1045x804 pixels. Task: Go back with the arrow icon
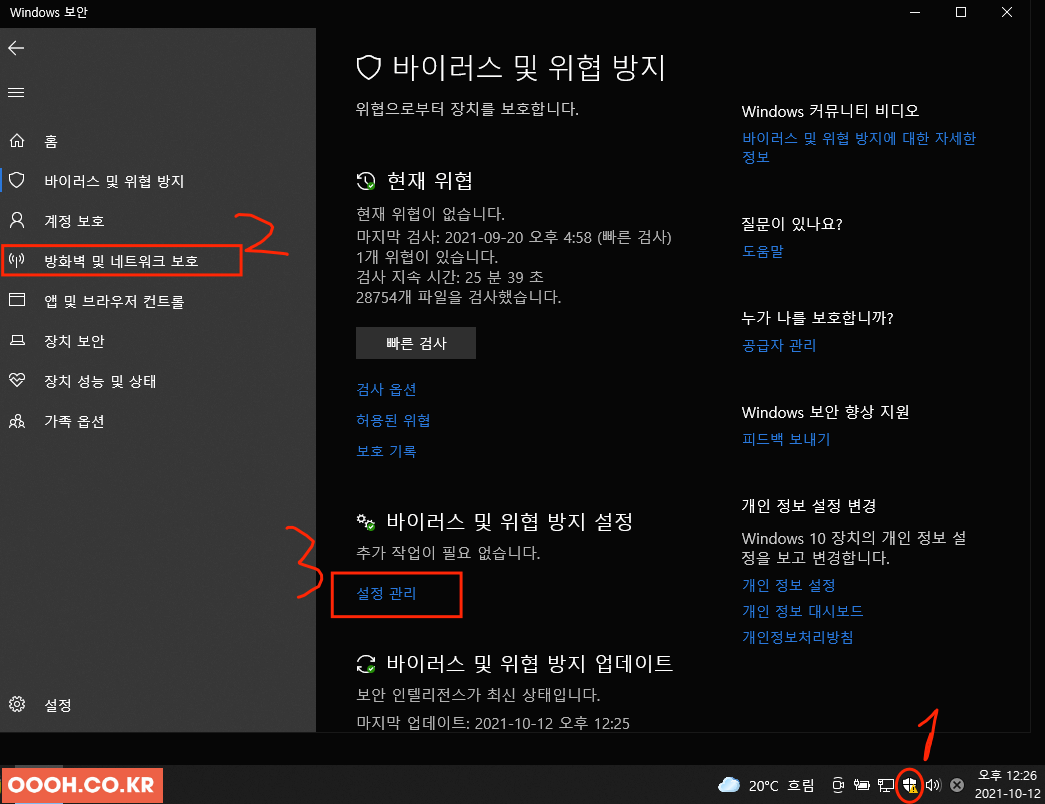pos(16,48)
